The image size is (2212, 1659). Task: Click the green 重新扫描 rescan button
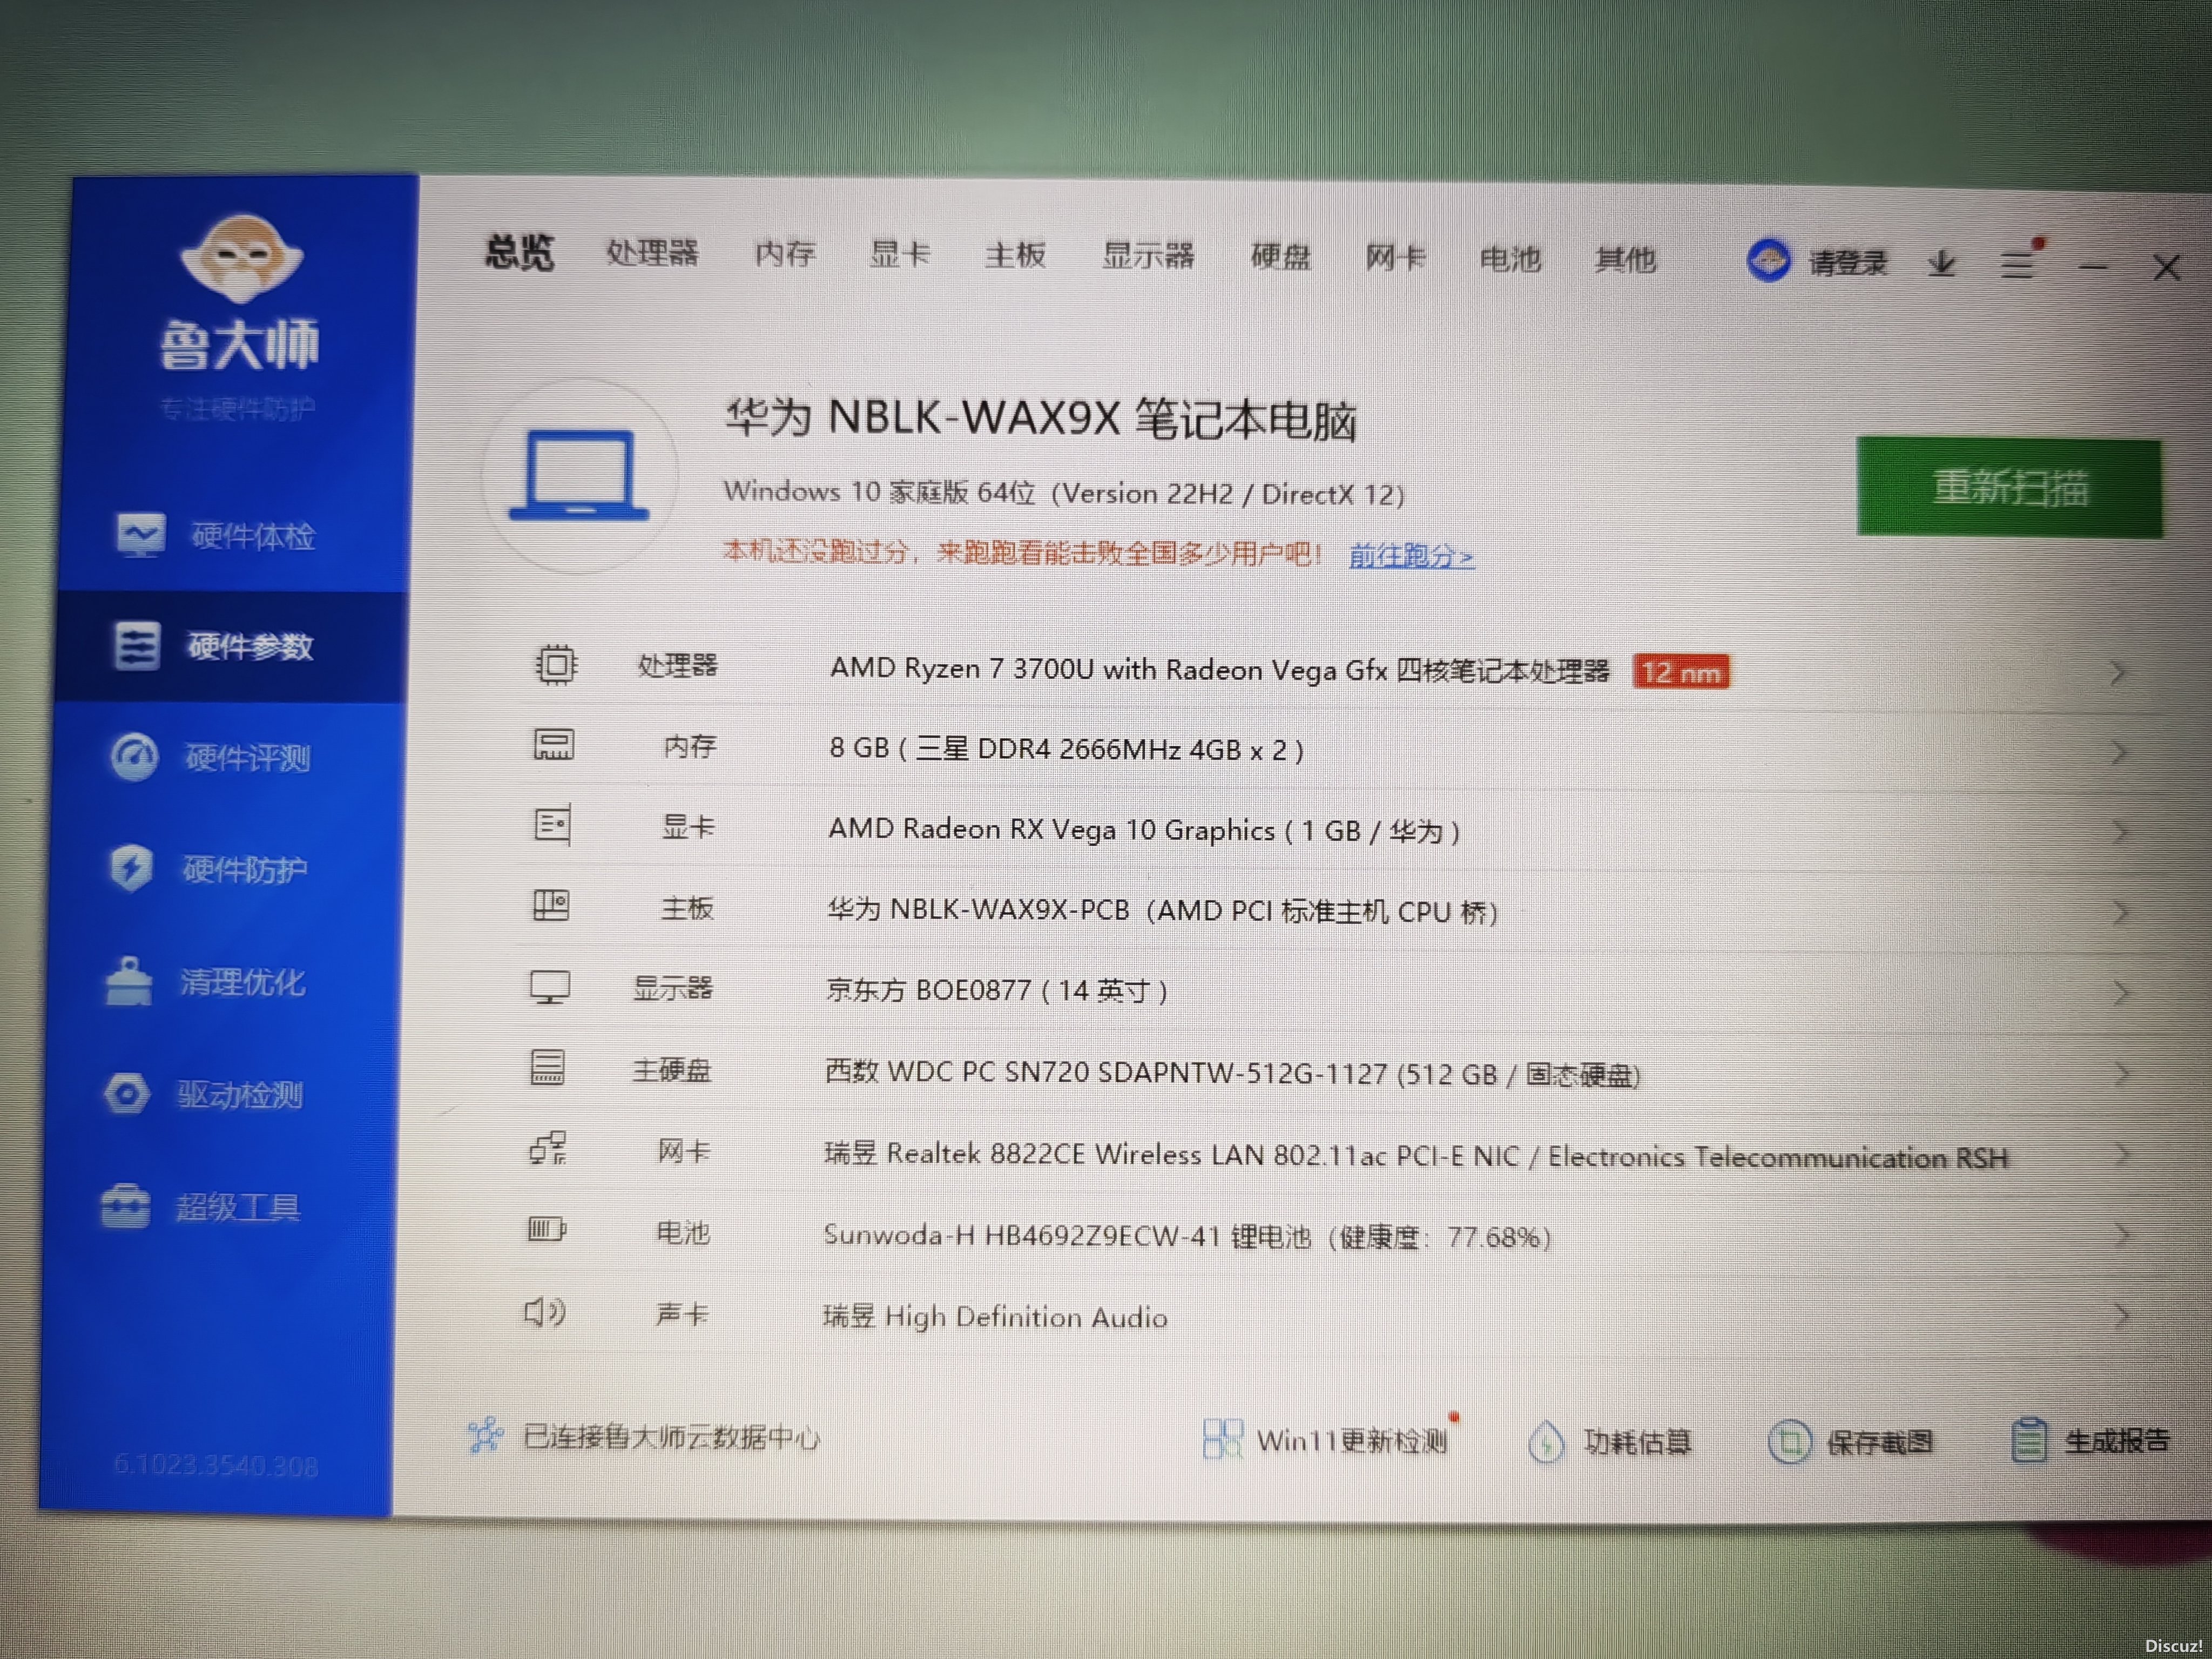click(x=2009, y=487)
